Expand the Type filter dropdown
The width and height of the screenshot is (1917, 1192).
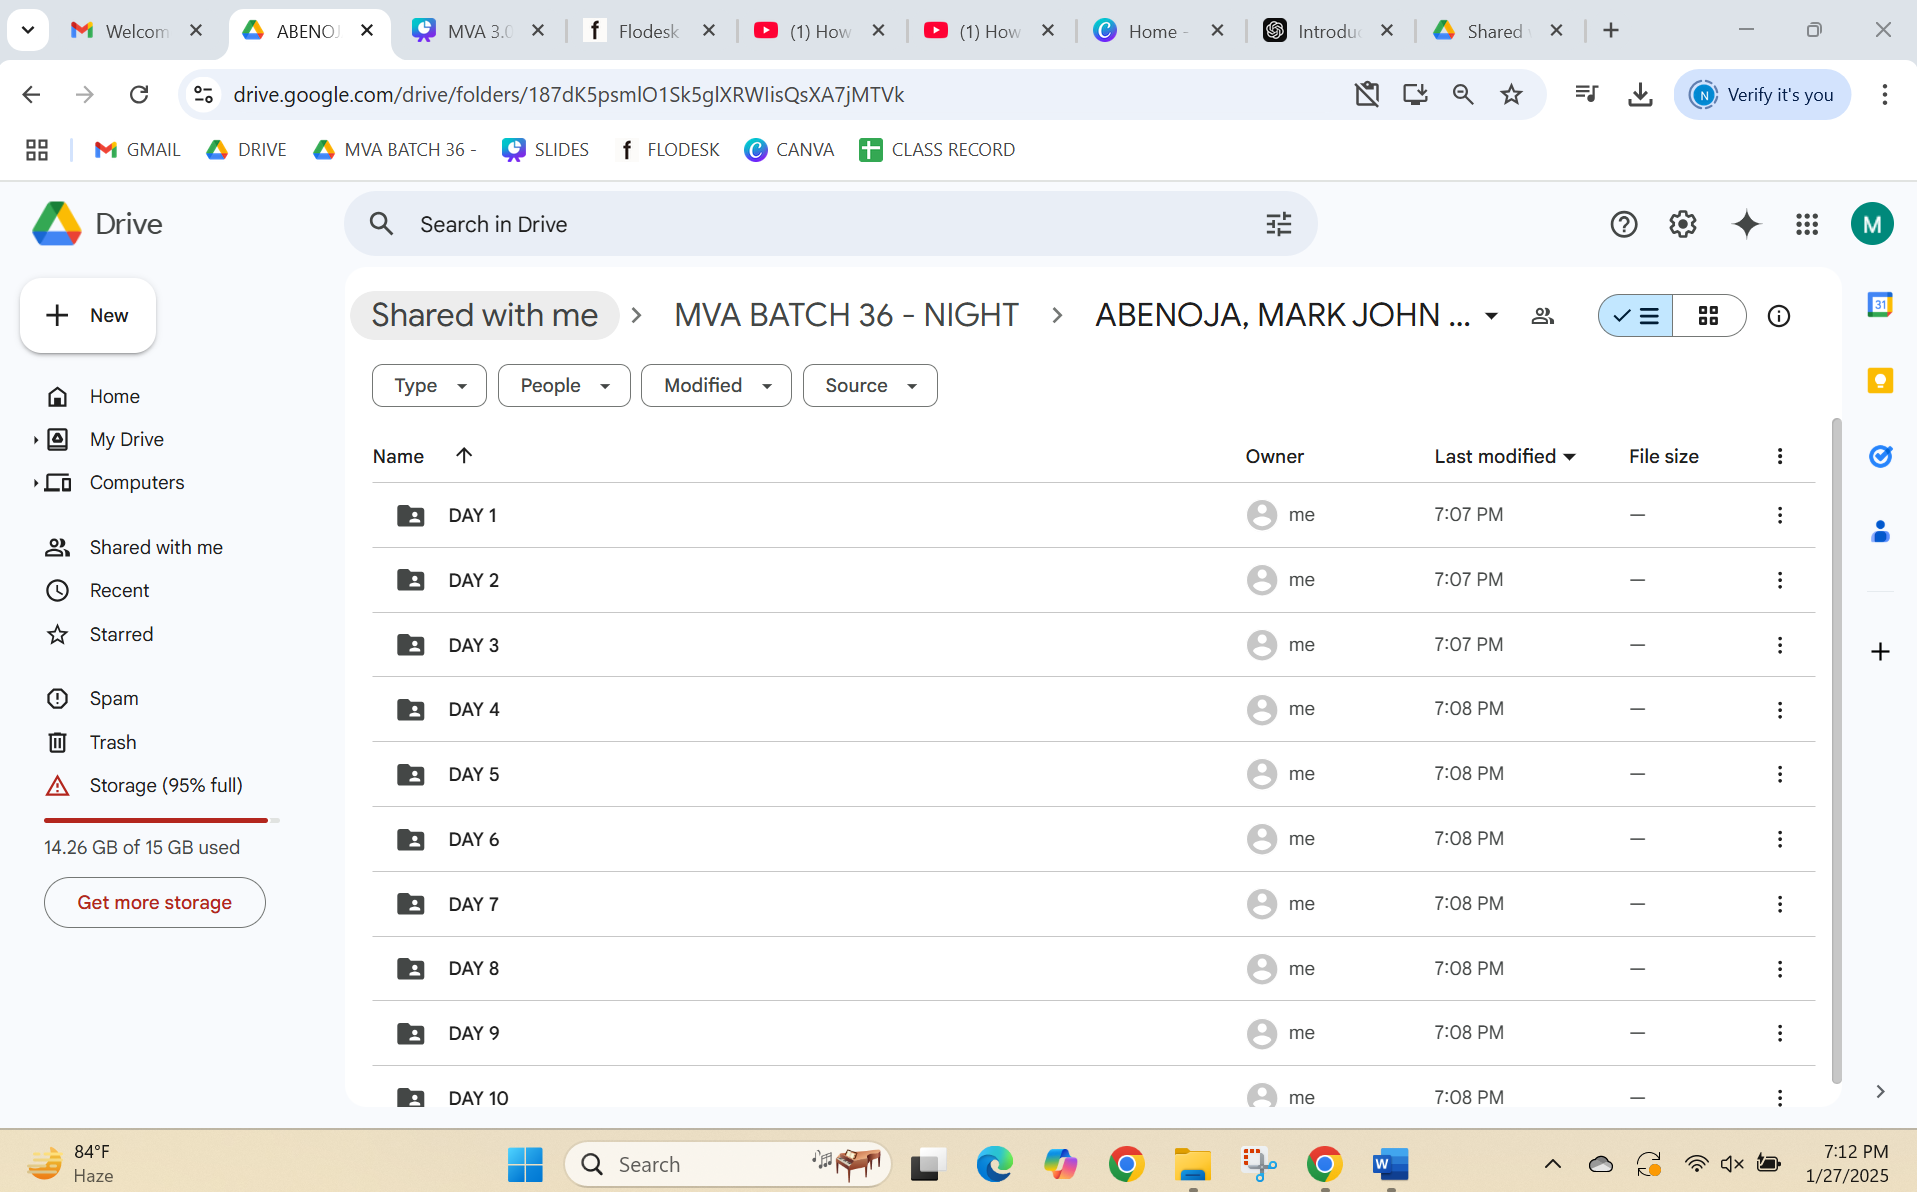point(429,386)
